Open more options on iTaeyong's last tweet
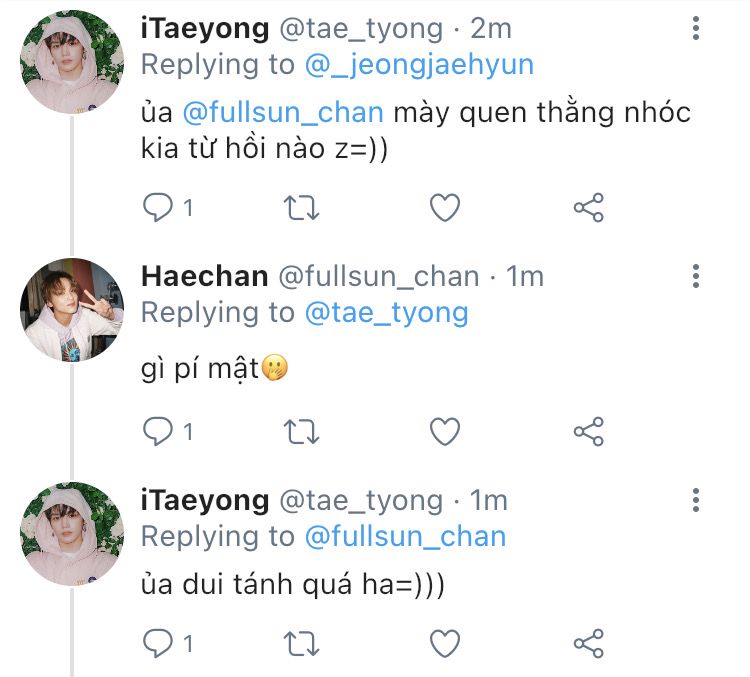The image size is (750, 677). tap(696, 500)
